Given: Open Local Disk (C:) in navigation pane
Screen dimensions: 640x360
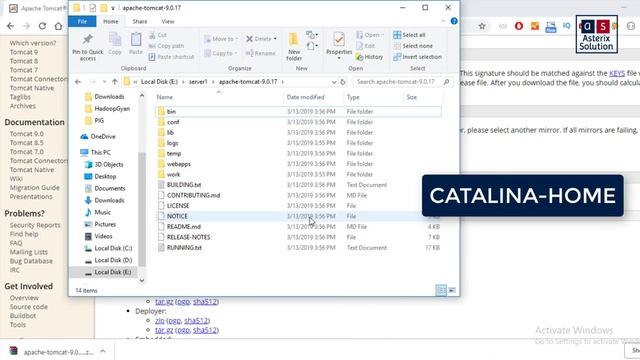Looking at the screenshot, I should (108, 249).
